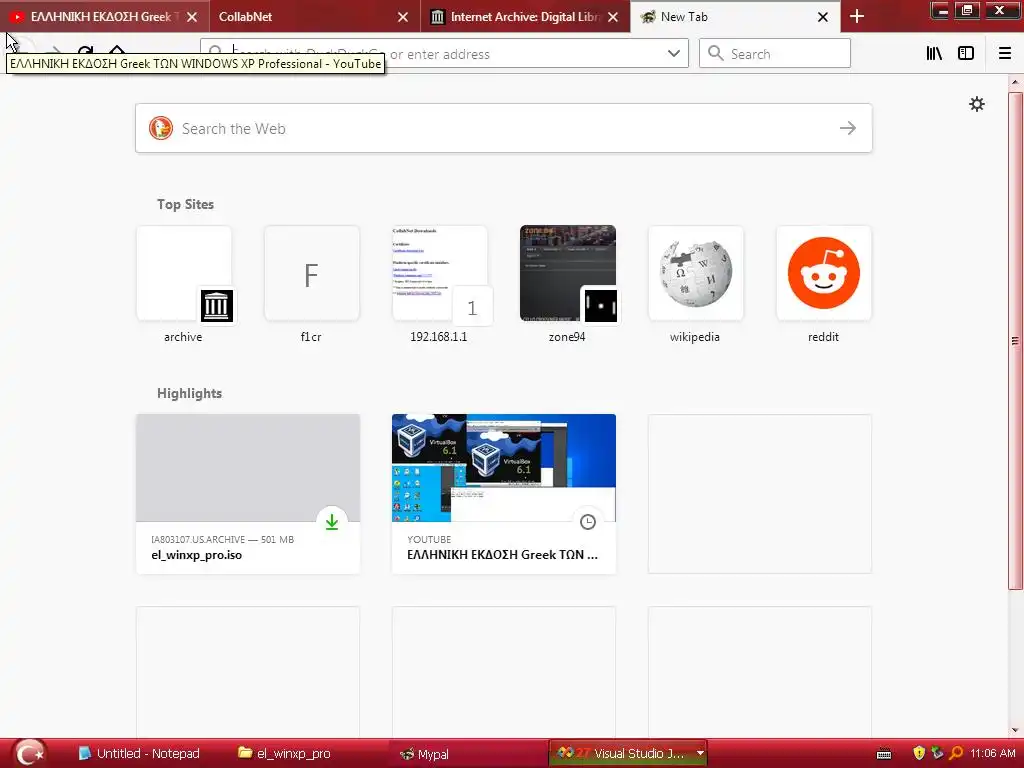Open new tab settings gear
This screenshot has width=1024, height=768.
[x=976, y=104]
